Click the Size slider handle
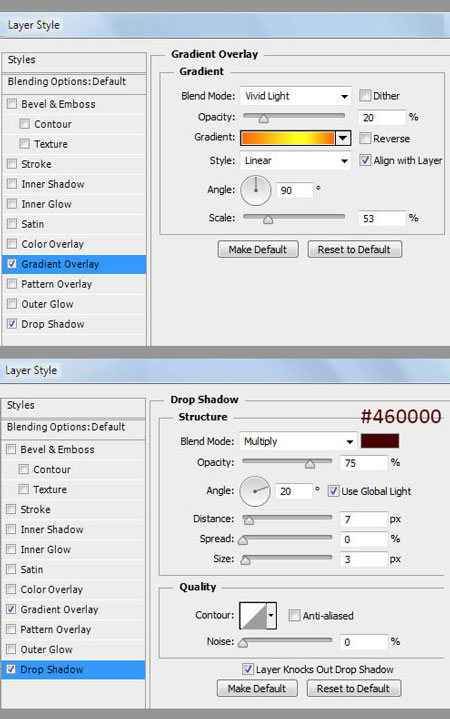The height and width of the screenshot is (719, 450). click(x=246, y=560)
